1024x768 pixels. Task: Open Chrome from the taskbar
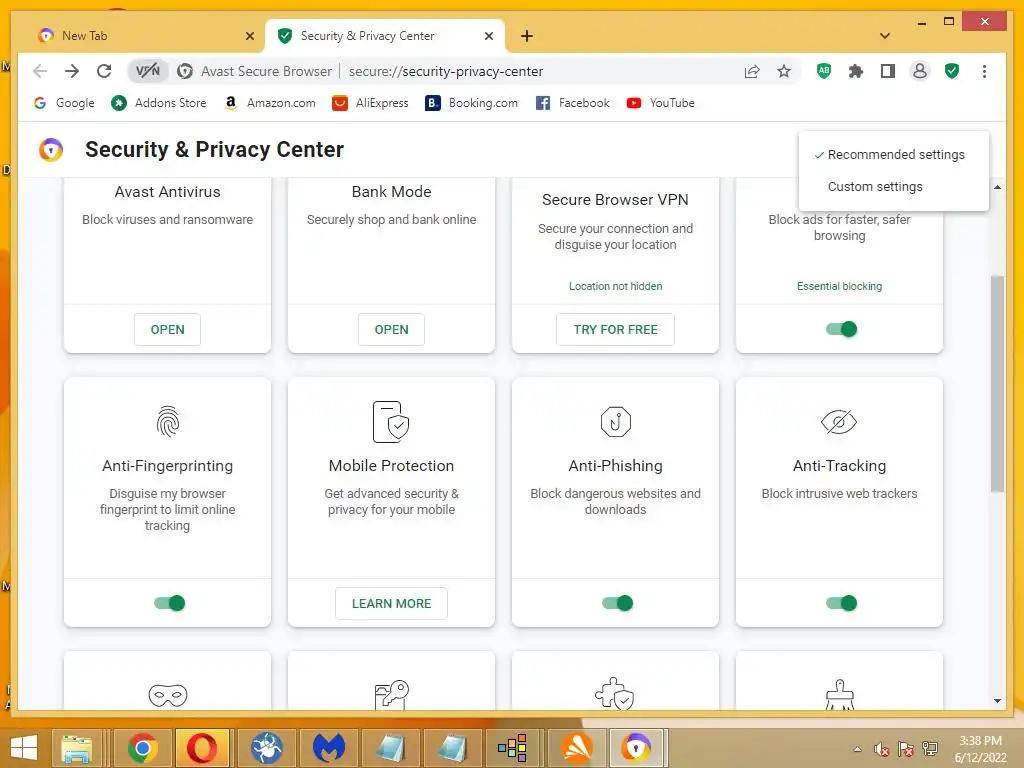tap(142, 748)
